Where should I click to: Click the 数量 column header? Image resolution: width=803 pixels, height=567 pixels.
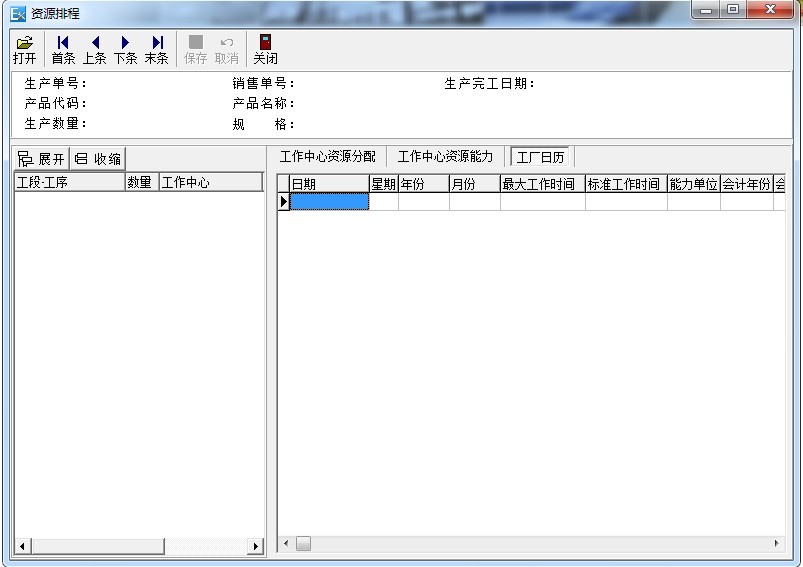click(142, 182)
